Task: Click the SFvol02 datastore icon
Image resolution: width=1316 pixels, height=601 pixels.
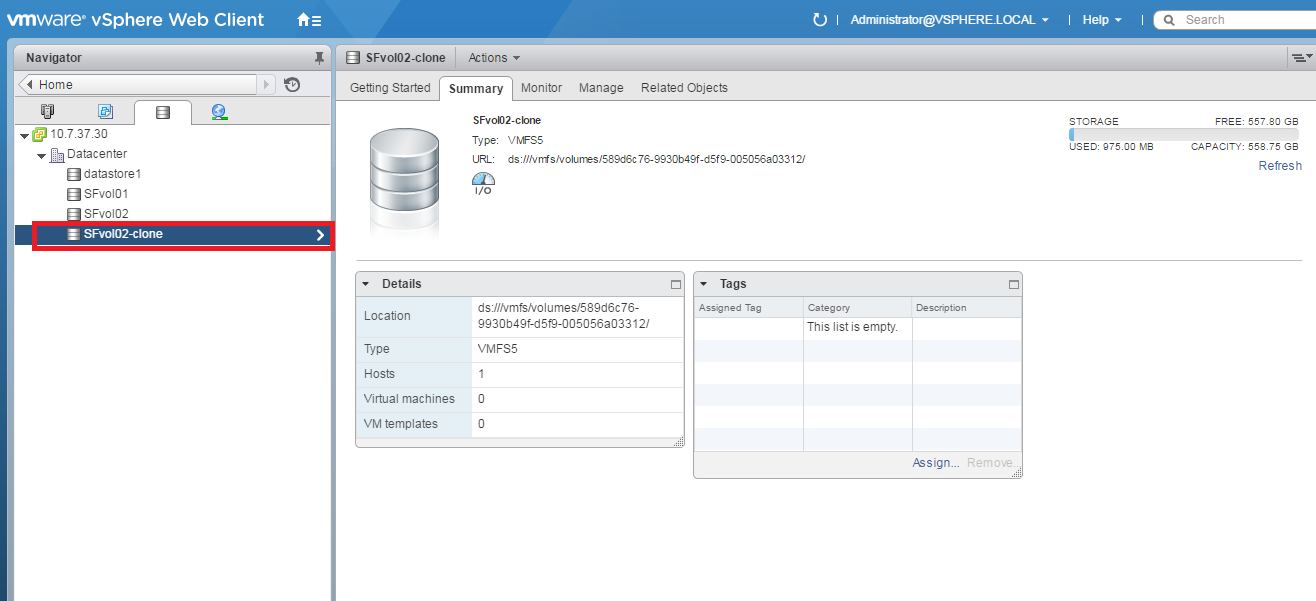Action: [x=74, y=214]
